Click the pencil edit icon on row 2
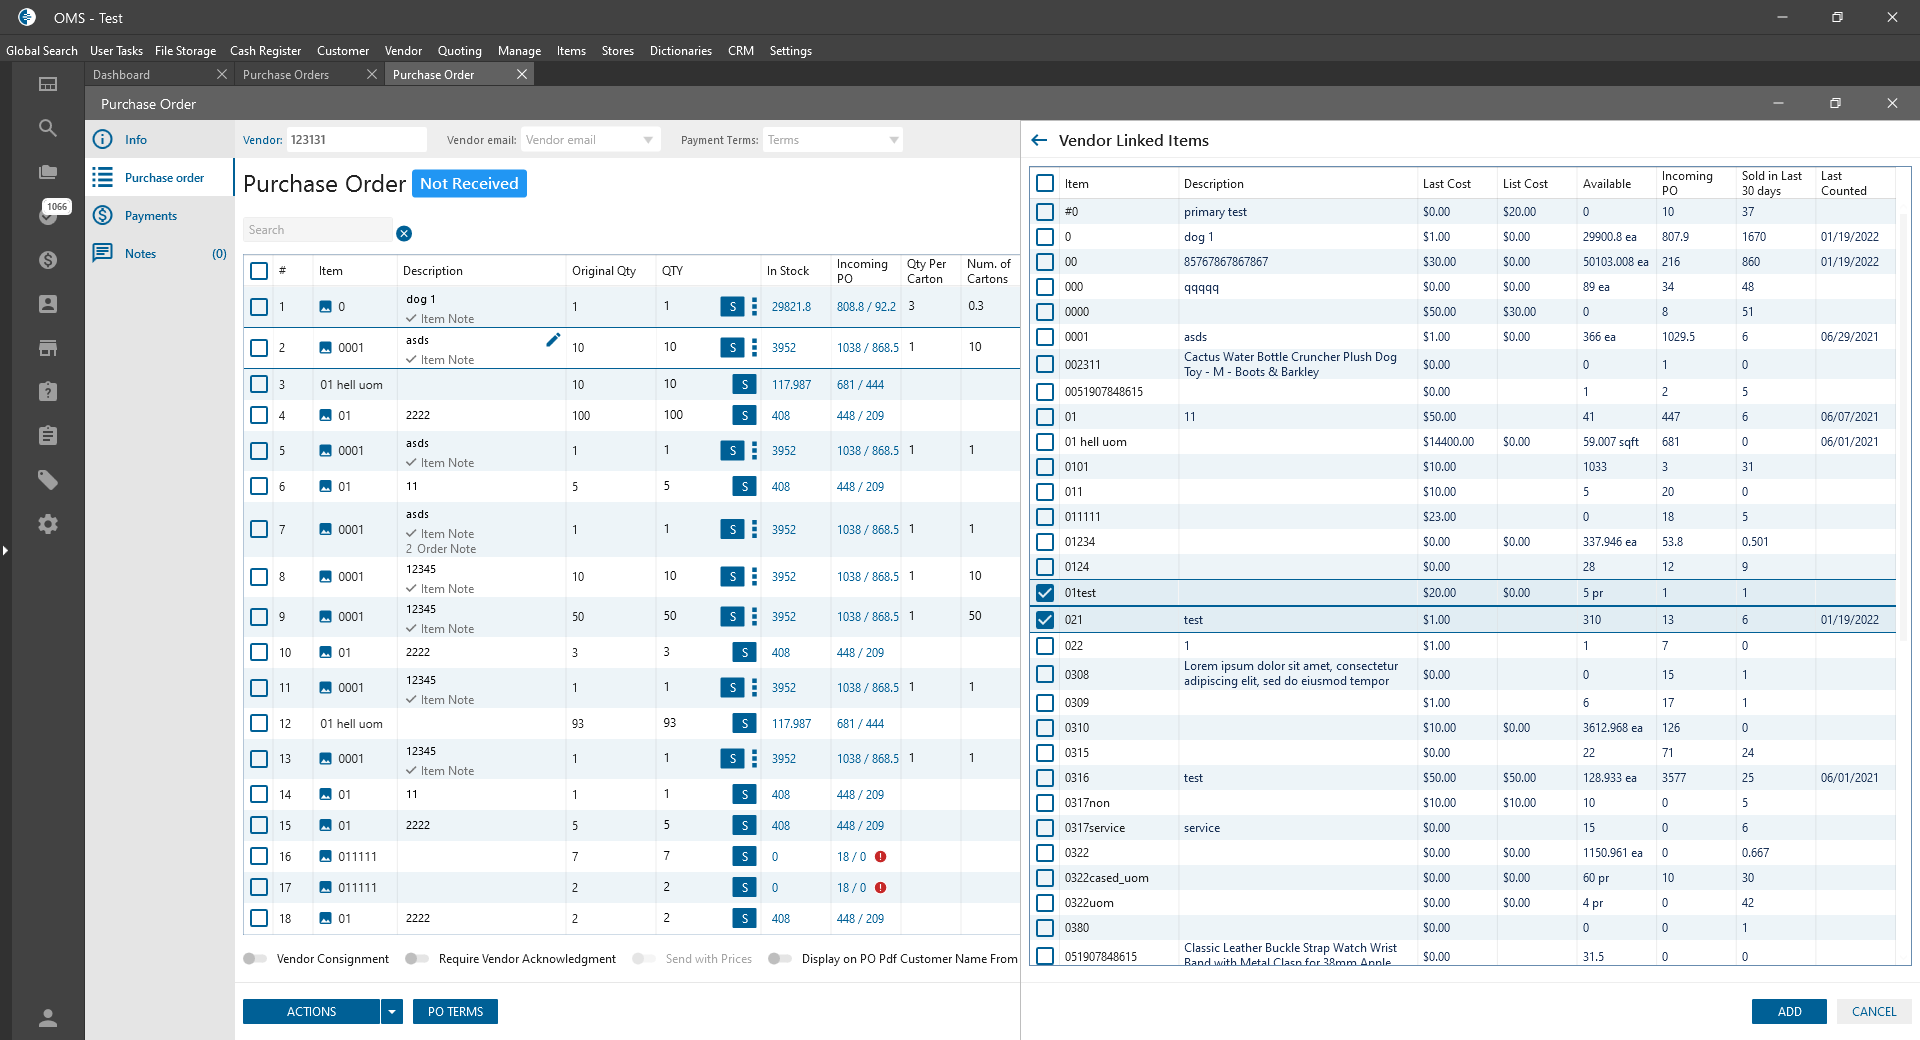 tap(553, 340)
